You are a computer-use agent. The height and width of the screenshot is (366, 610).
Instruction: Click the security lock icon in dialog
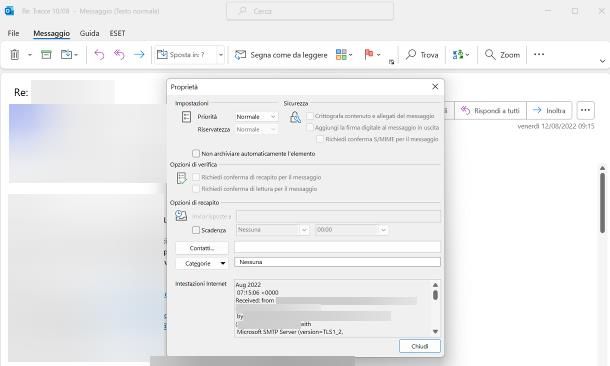(295, 117)
